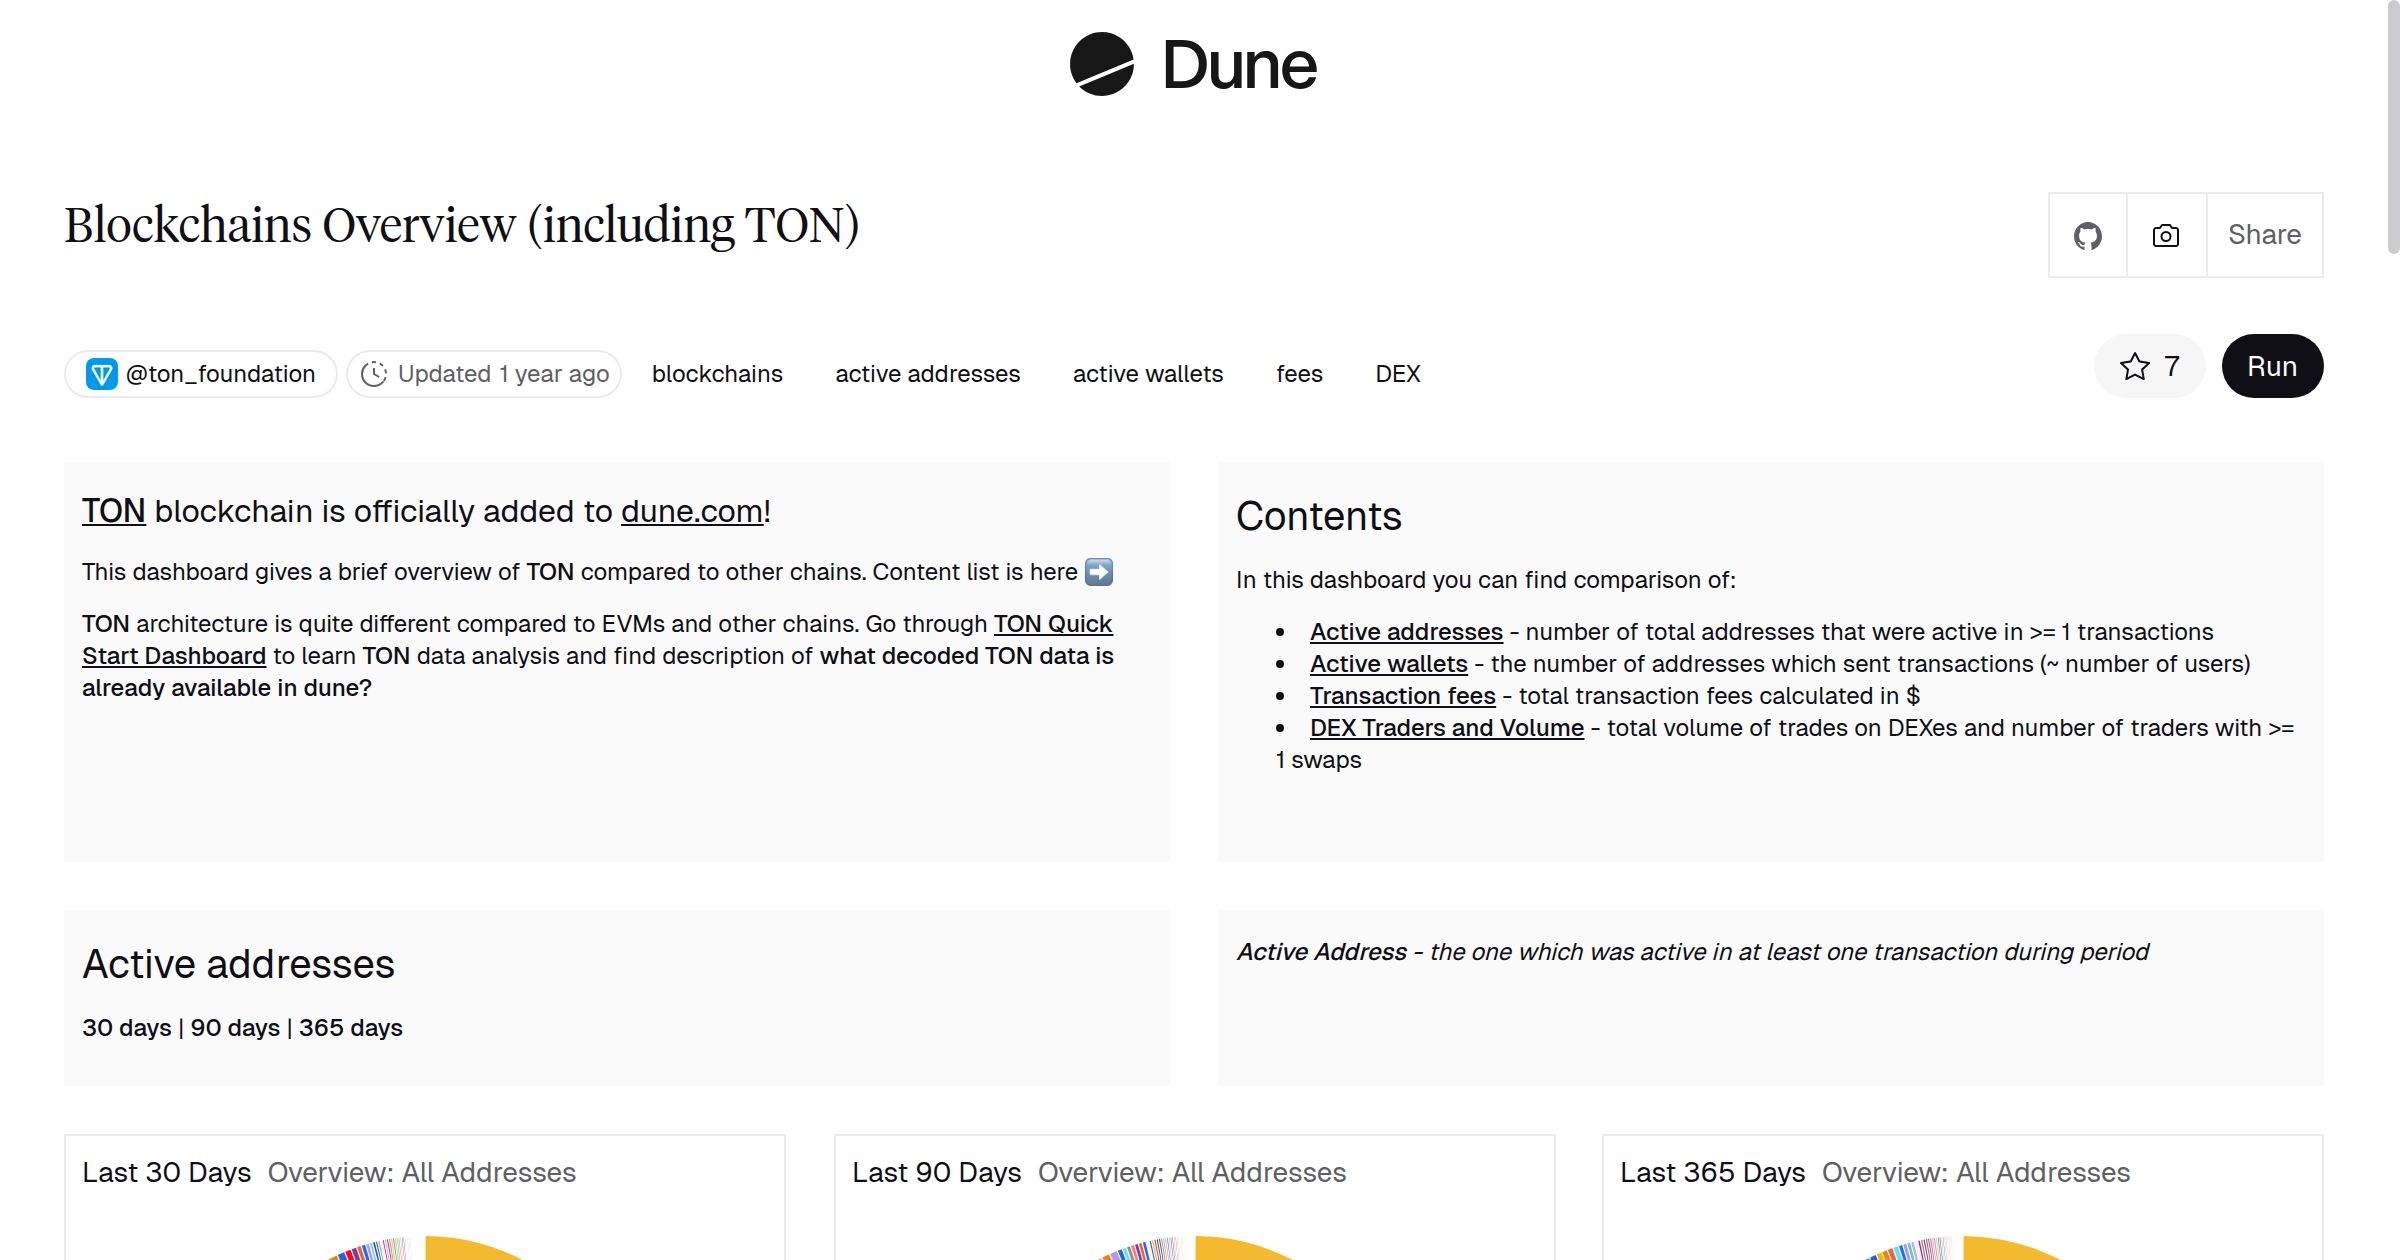
Task: Select the 'DEX' tag
Action: [x=1397, y=373]
